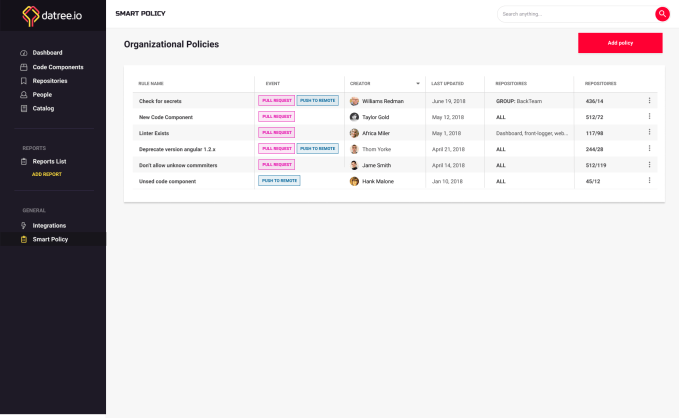Screen dimensions: 679x418
Task: Go to Code Components in sidebar
Action: tap(57, 66)
